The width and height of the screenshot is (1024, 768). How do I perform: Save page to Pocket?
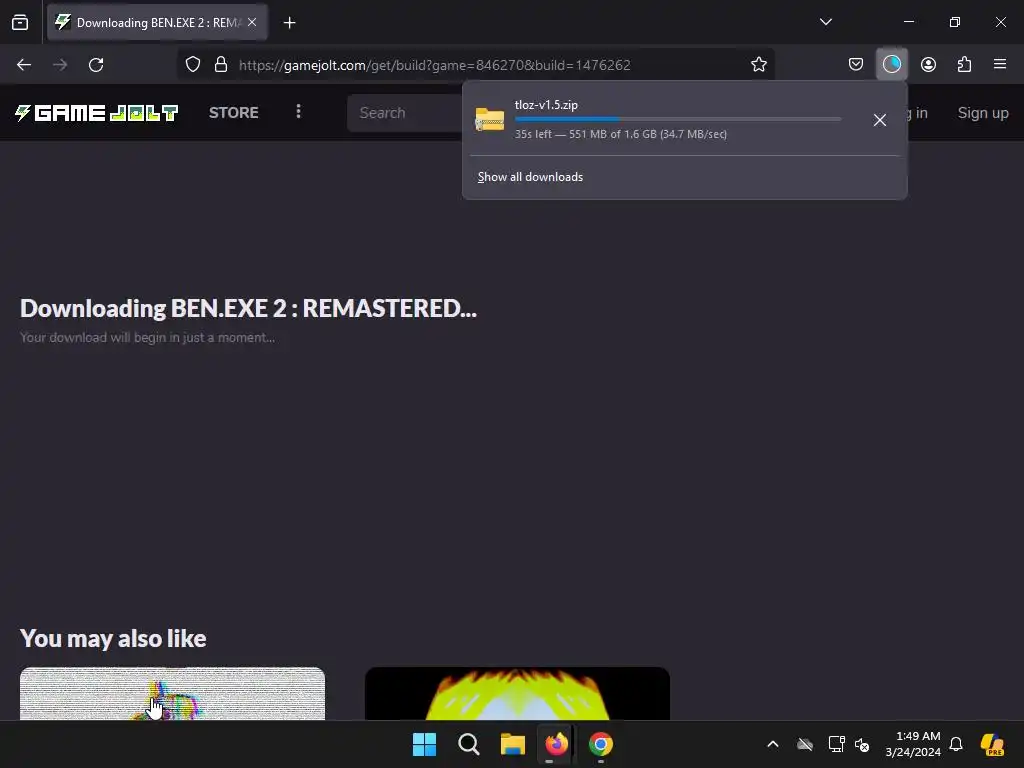856,64
